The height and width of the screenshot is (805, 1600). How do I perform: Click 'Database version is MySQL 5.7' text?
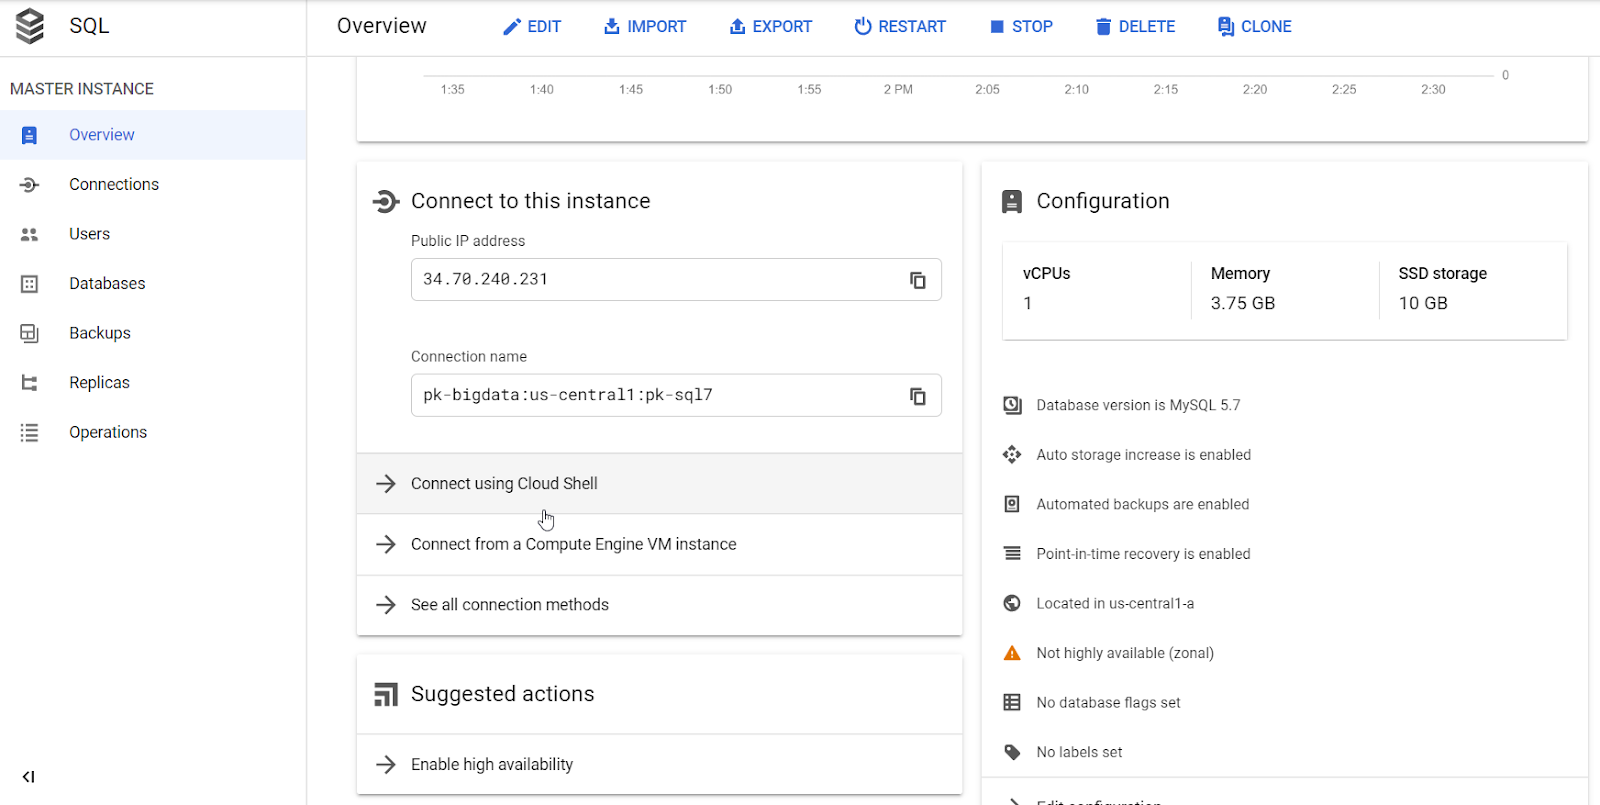(x=1138, y=405)
